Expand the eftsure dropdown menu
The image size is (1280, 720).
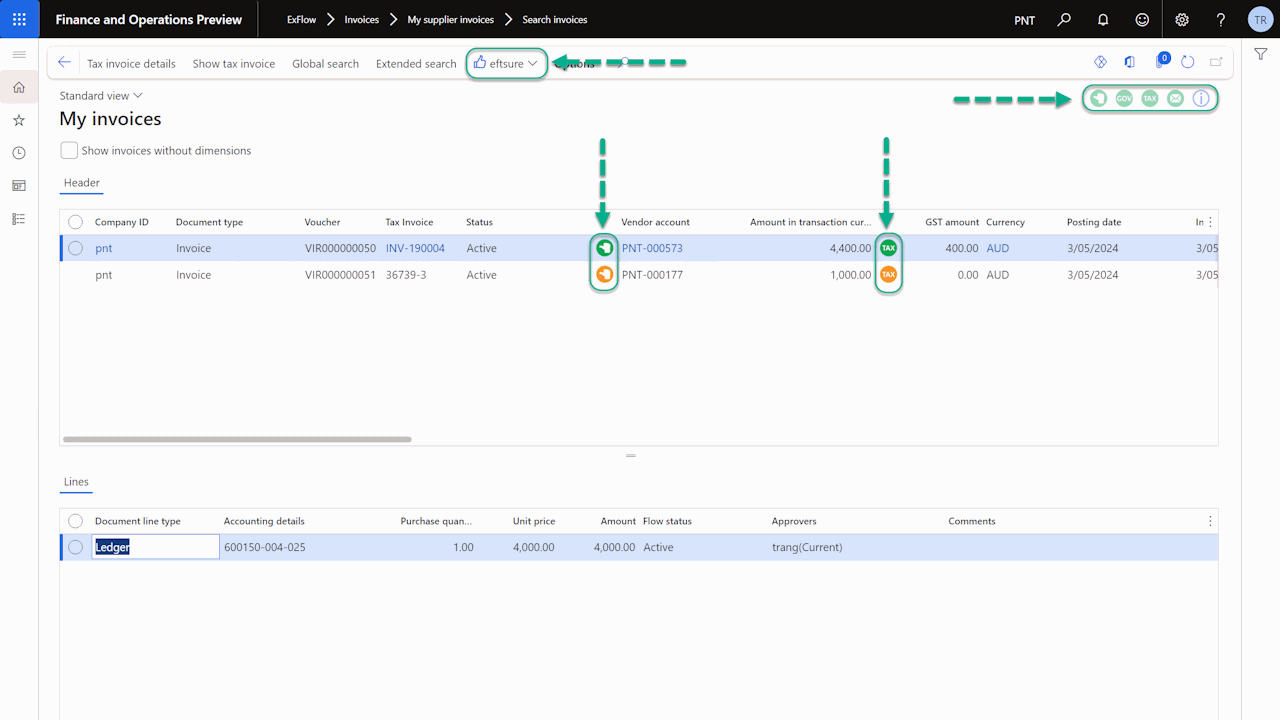pos(507,63)
